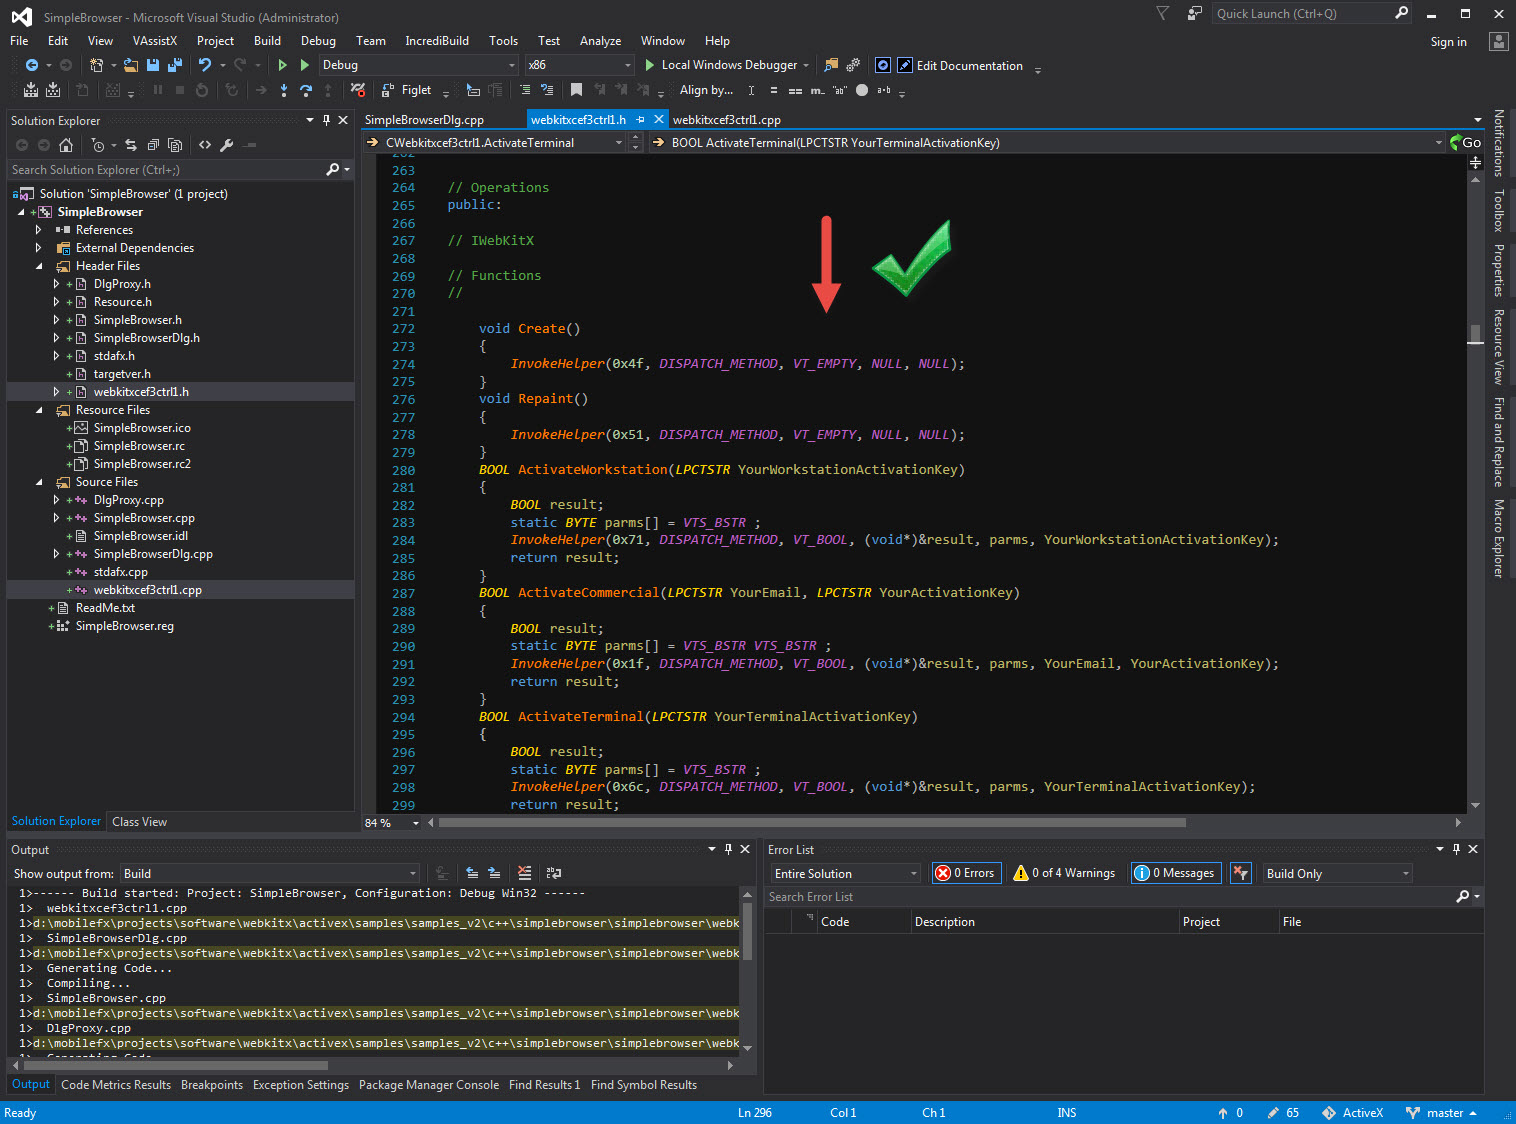The height and width of the screenshot is (1124, 1516).
Task: Toggle the 0 of 4 Warnings filter
Action: tap(1064, 873)
